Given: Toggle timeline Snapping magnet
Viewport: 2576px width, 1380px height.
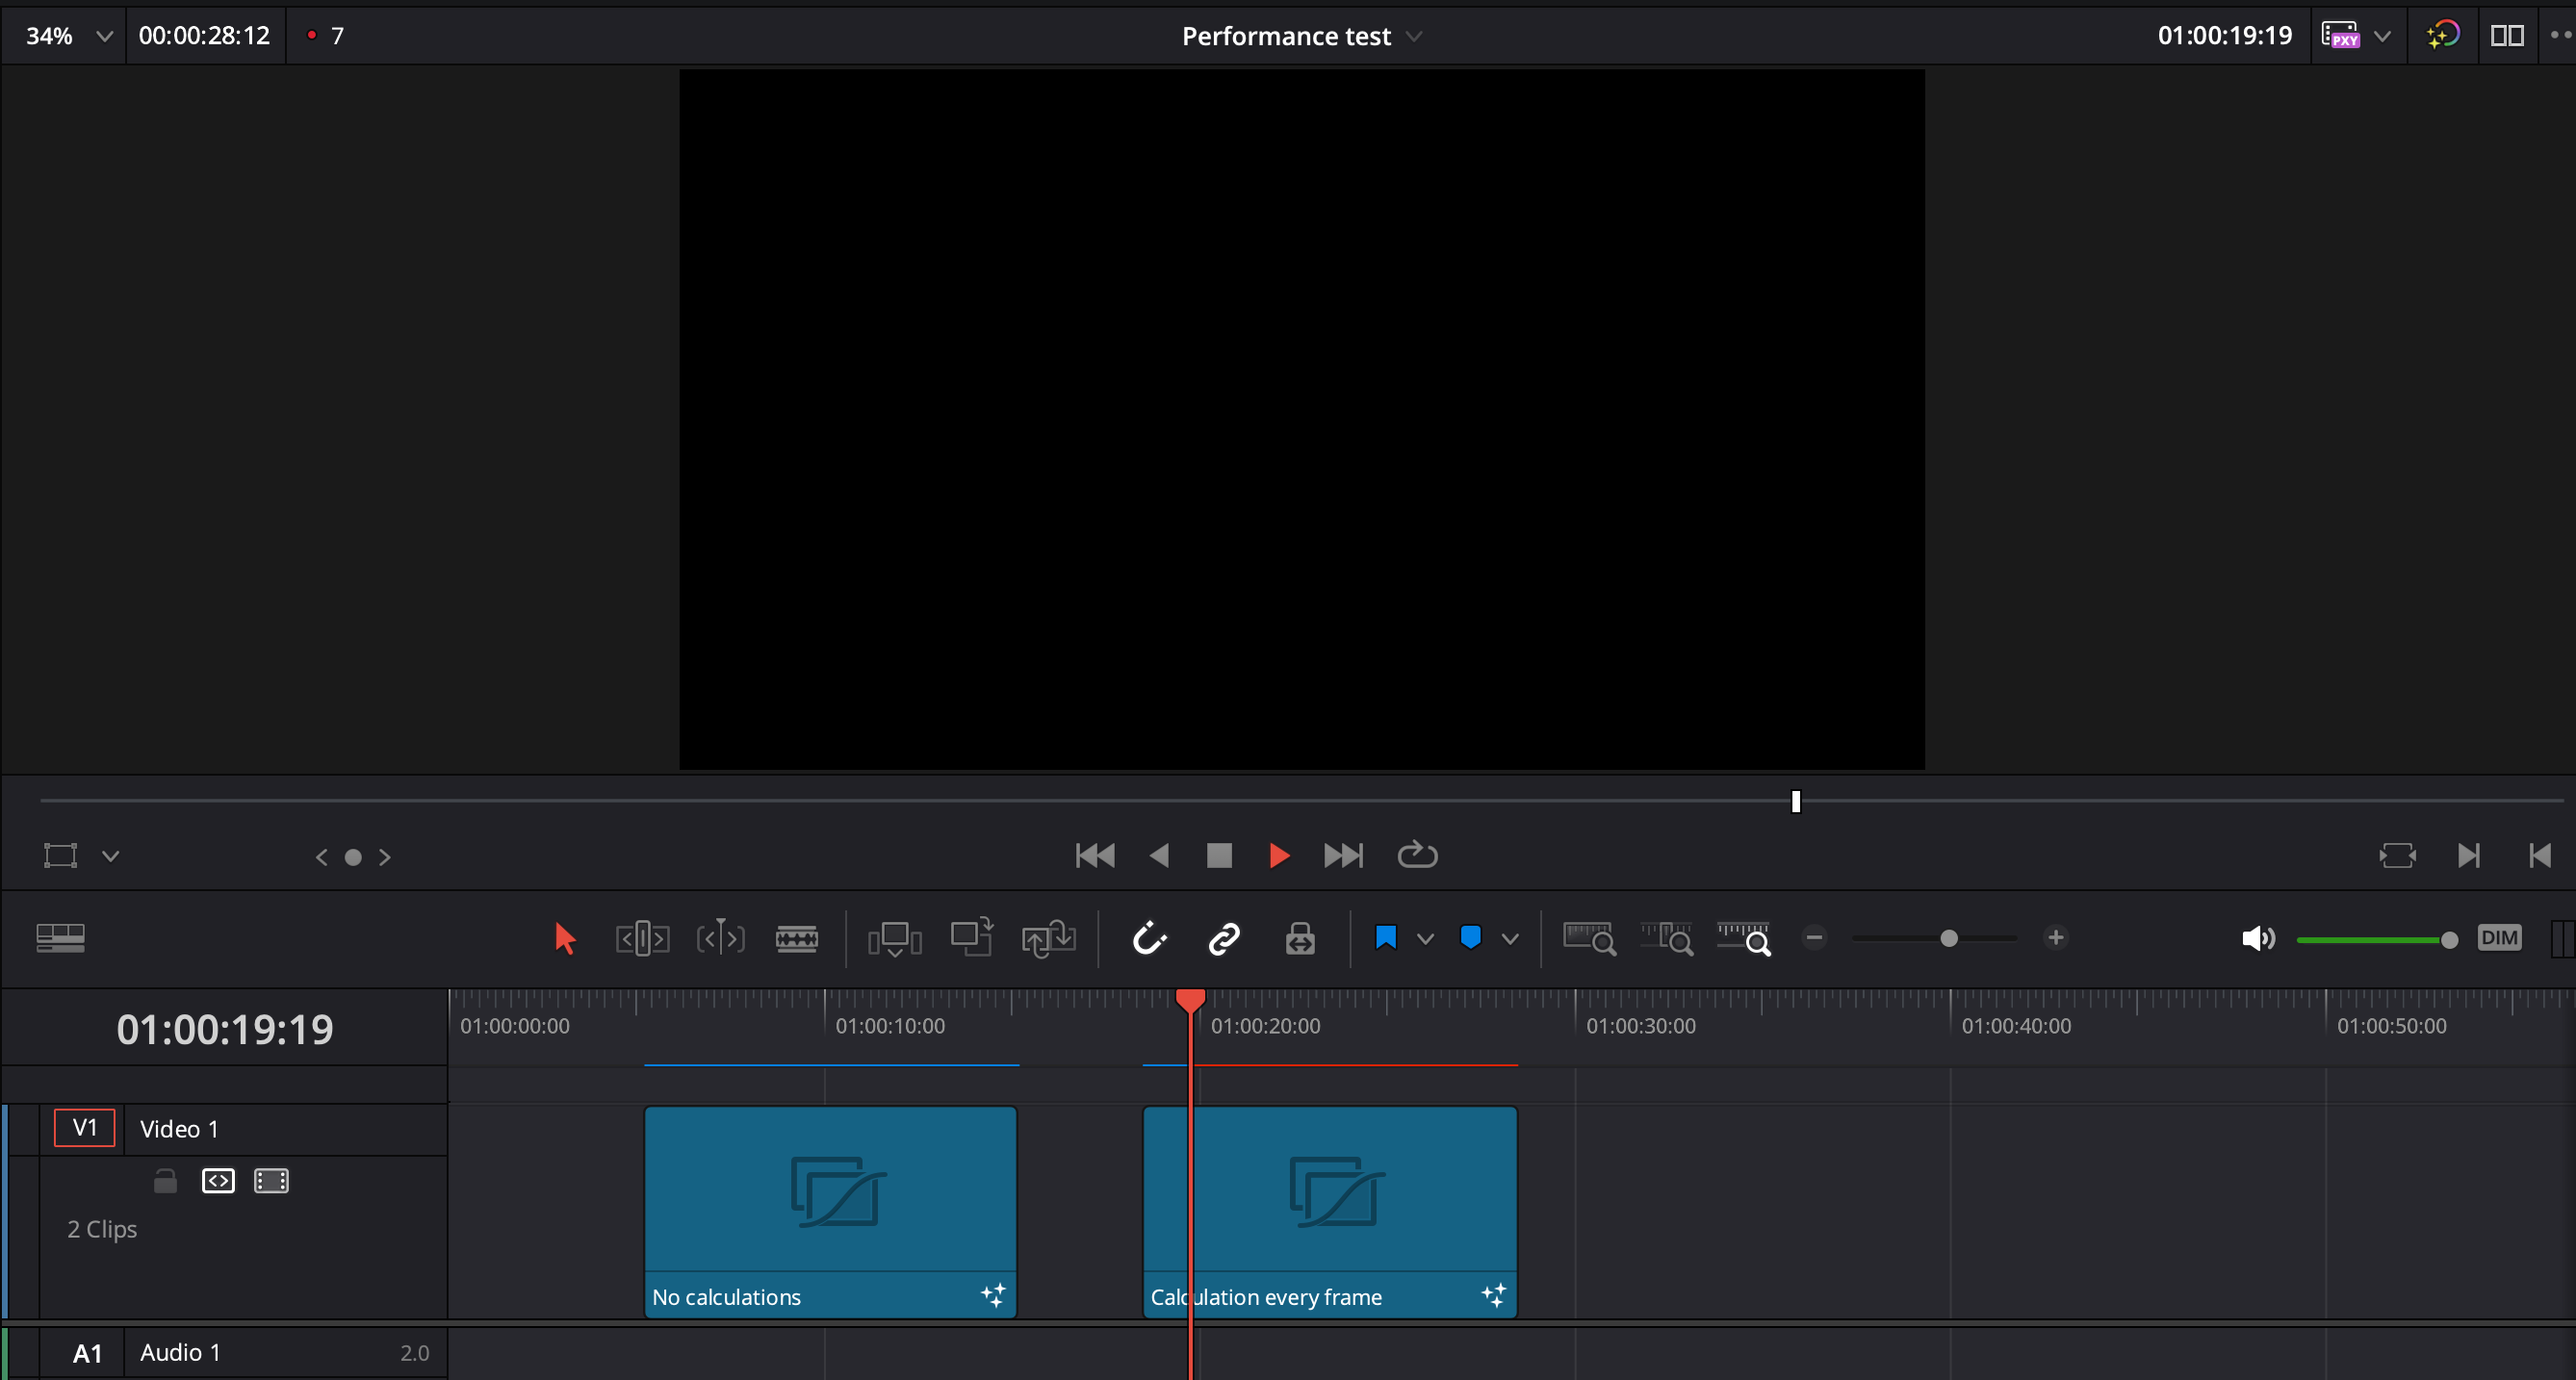Looking at the screenshot, I should click(1149, 938).
